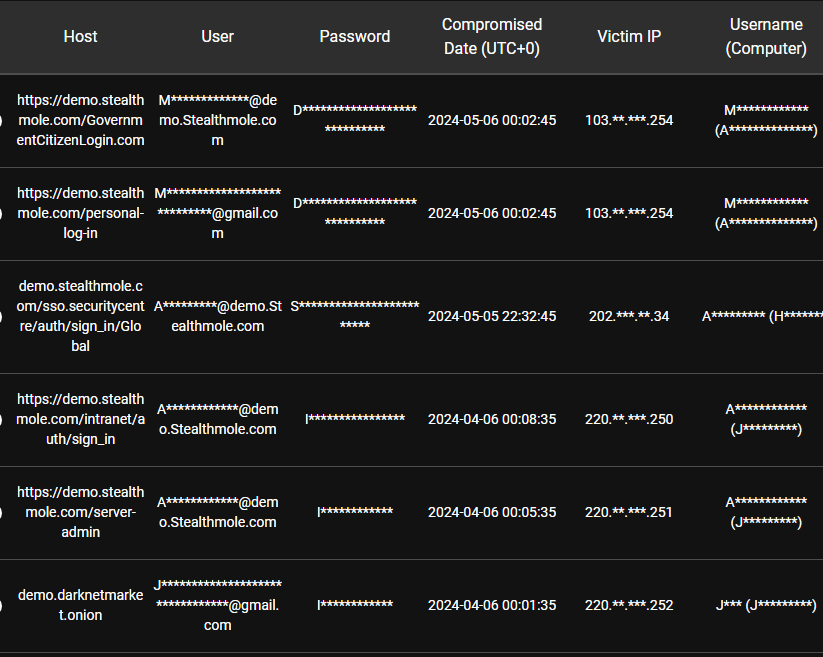The width and height of the screenshot is (823, 657).
Task: Click user M*************@demo.Stealthmole.com
Action: (217, 120)
